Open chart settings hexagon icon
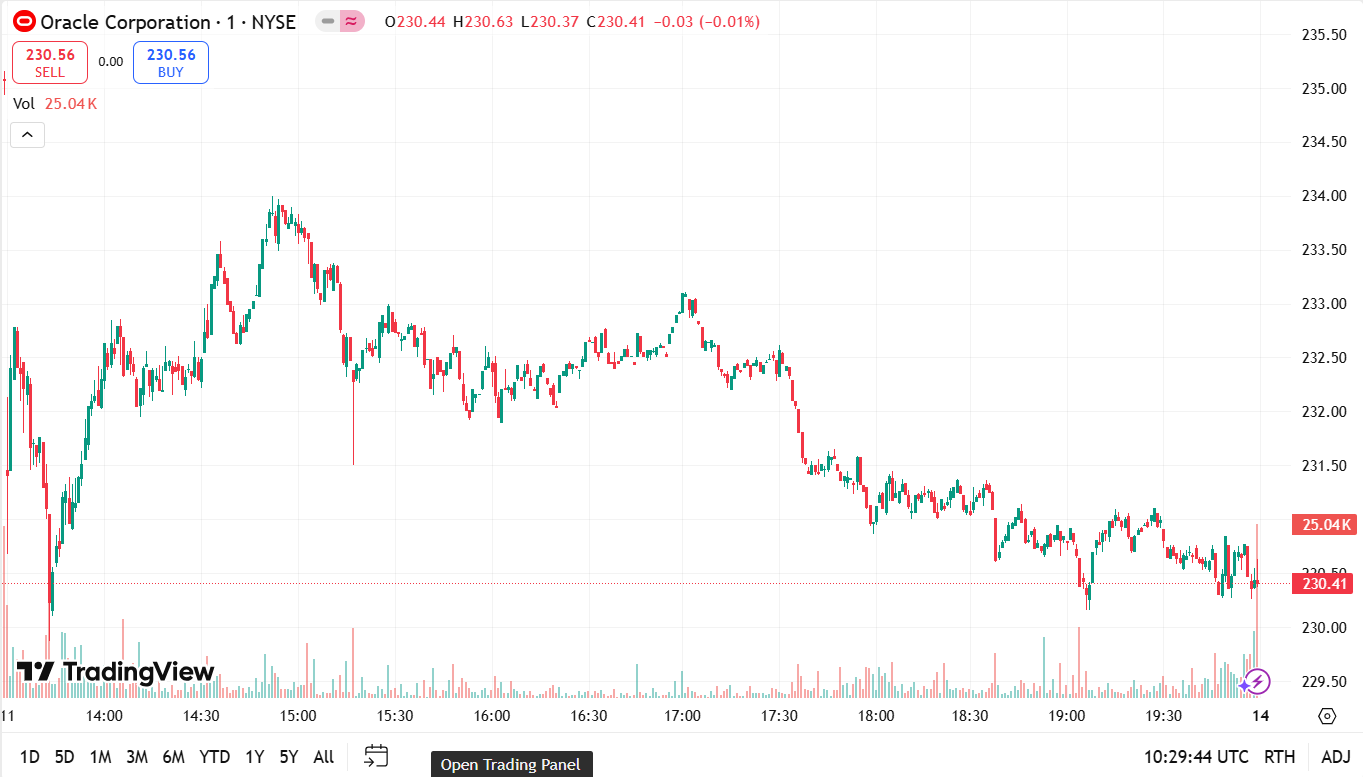The height and width of the screenshot is (777, 1363). coord(1327,716)
